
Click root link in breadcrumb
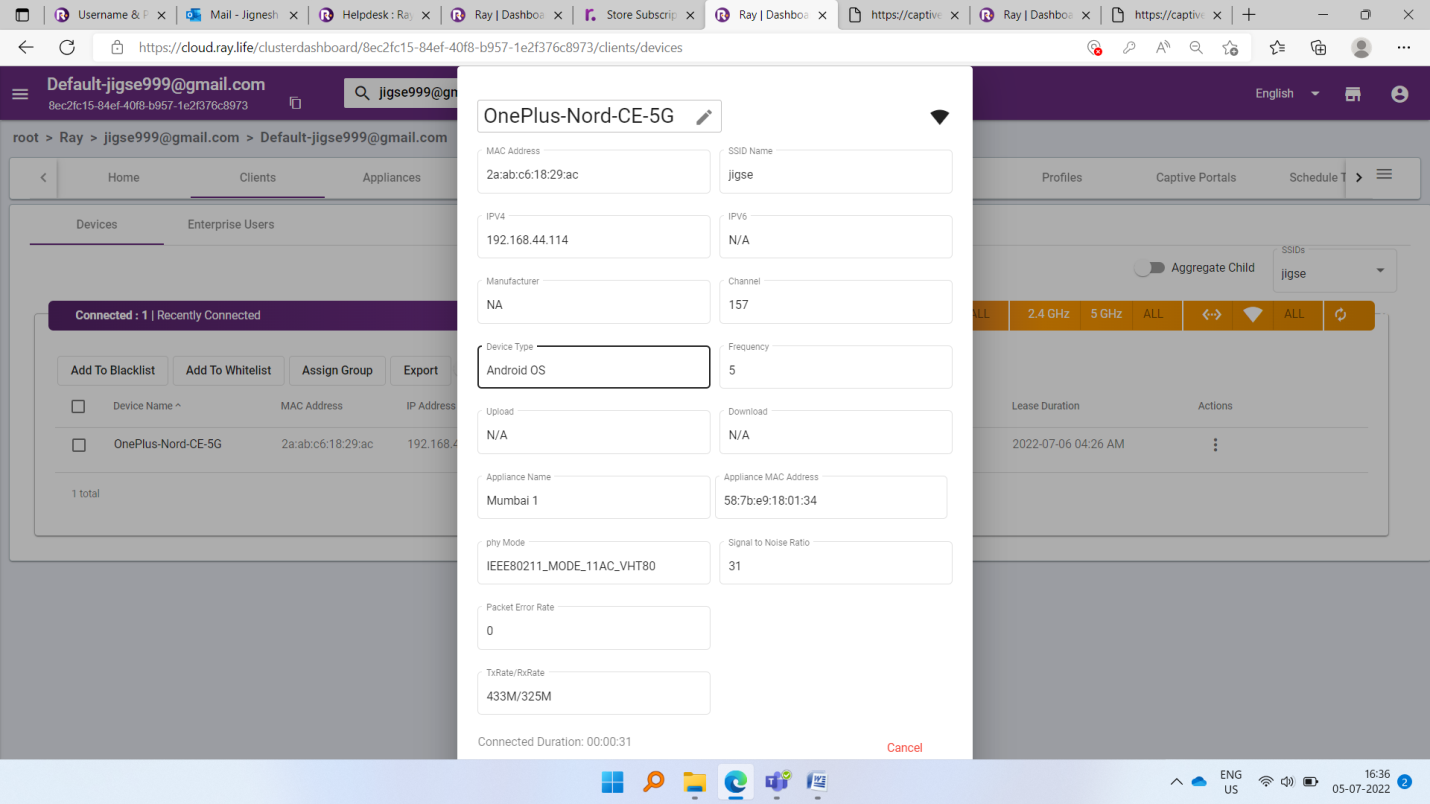coord(26,137)
